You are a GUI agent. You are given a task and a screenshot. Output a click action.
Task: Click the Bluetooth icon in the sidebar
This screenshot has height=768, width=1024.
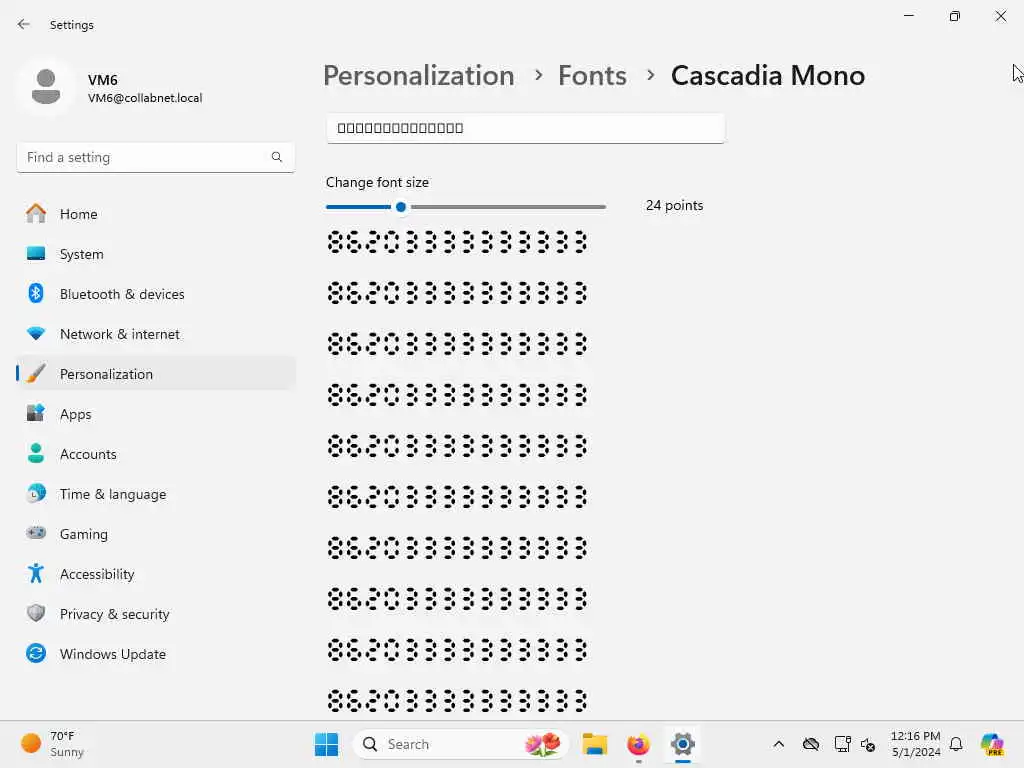click(x=36, y=293)
